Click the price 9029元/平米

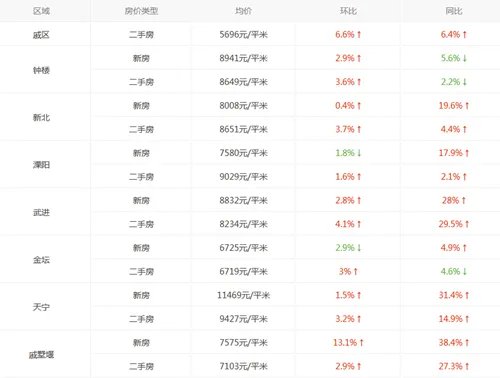243,176
